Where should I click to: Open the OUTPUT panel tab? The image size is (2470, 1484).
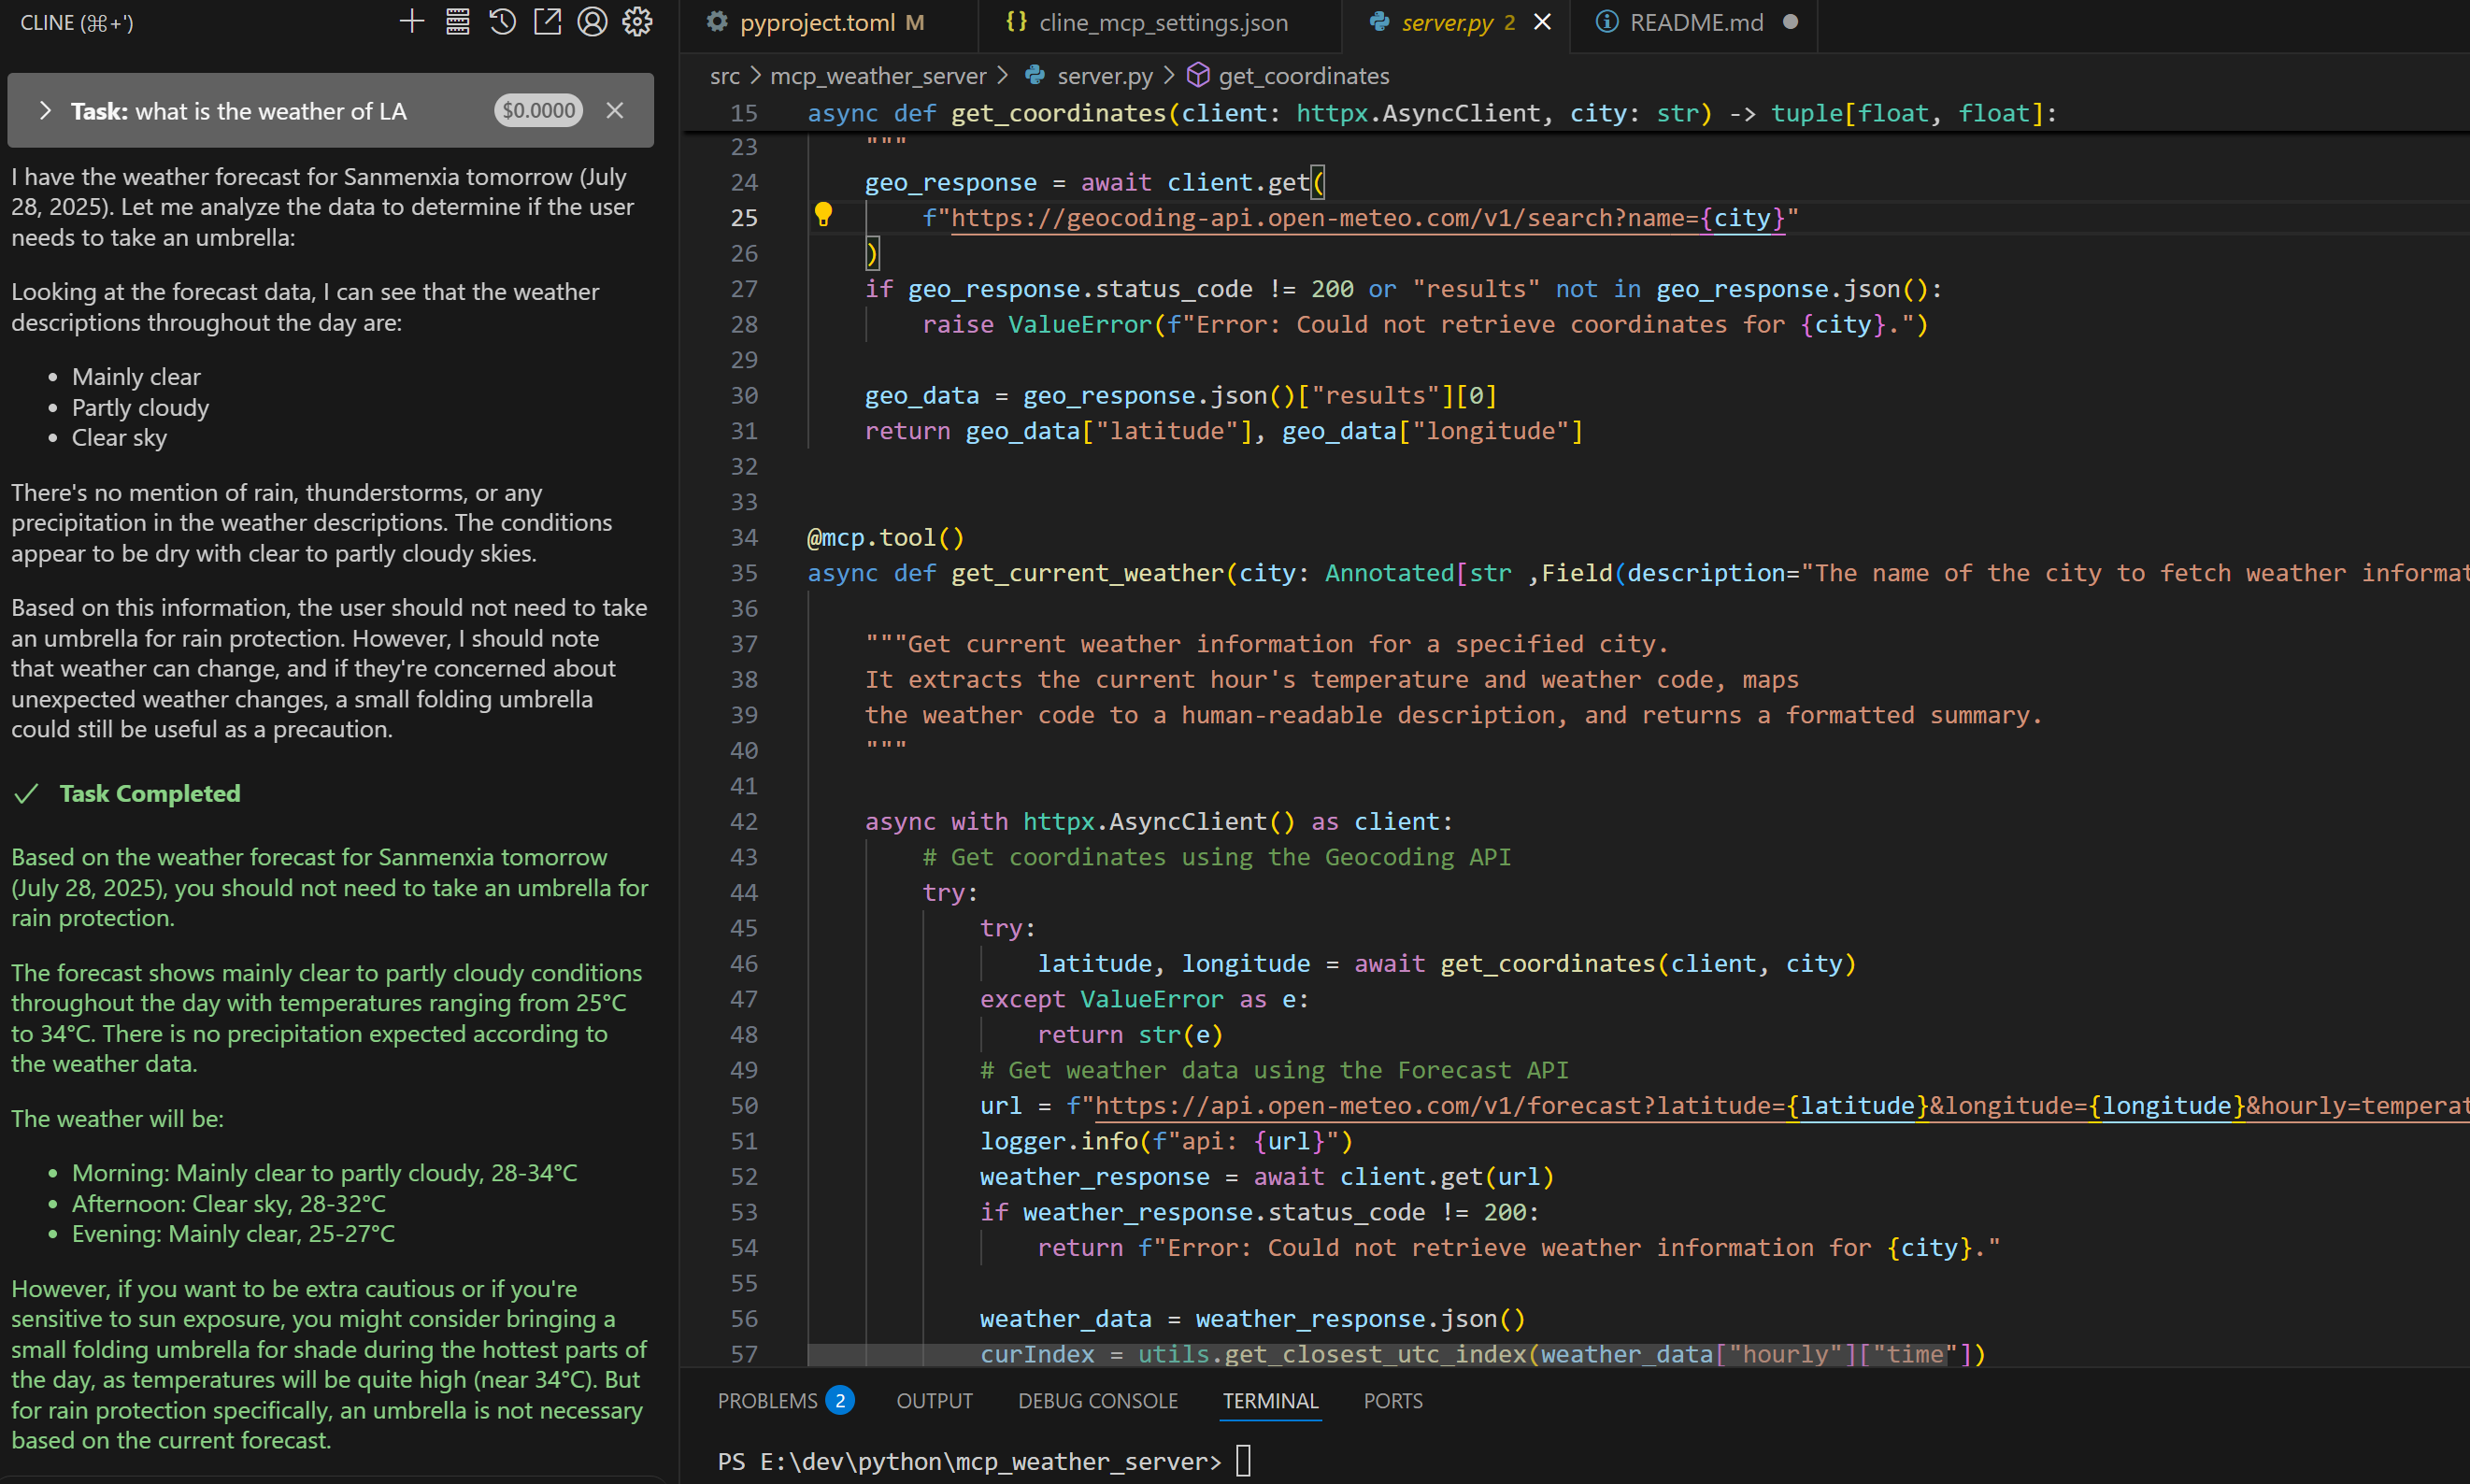(934, 1401)
